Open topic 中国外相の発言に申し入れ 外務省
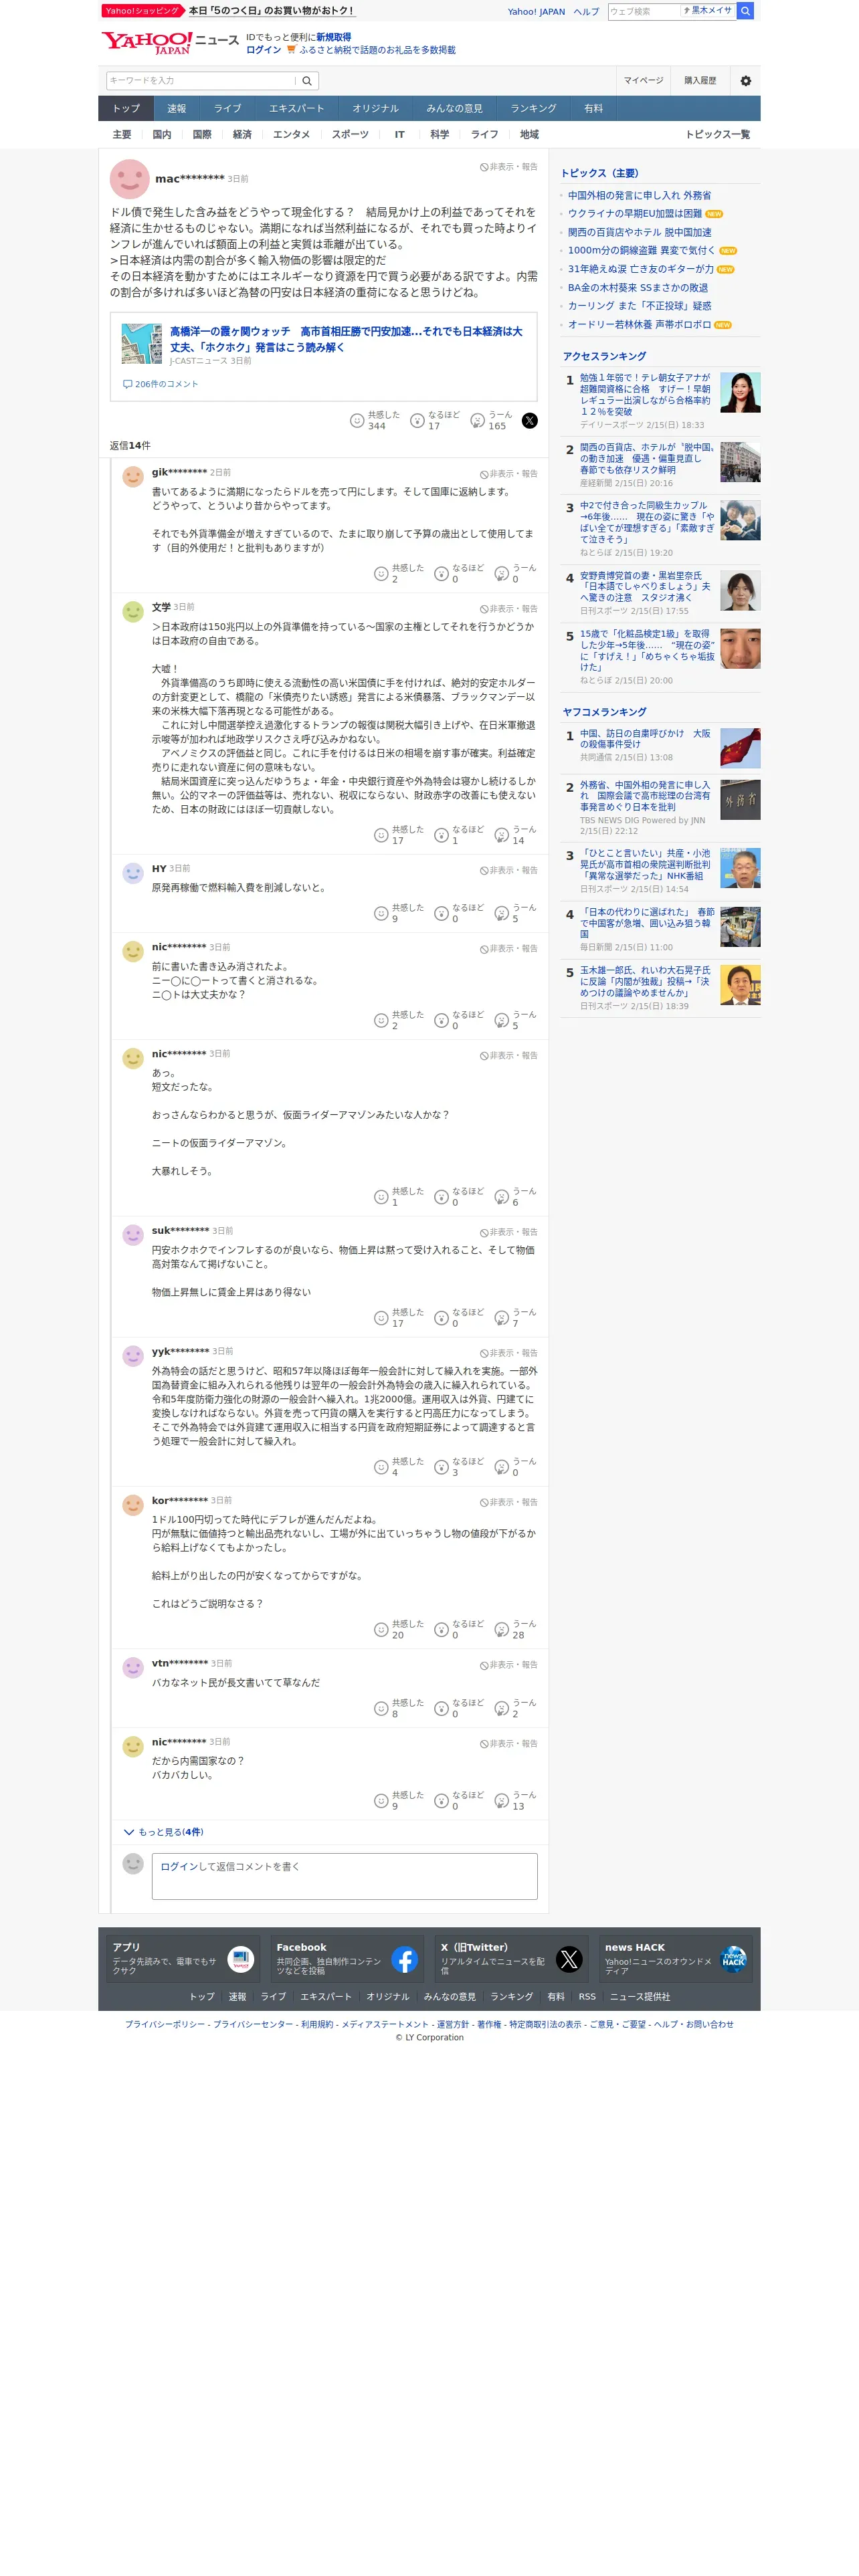The height and width of the screenshot is (2576, 859). pyautogui.click(x=639, y=196)
